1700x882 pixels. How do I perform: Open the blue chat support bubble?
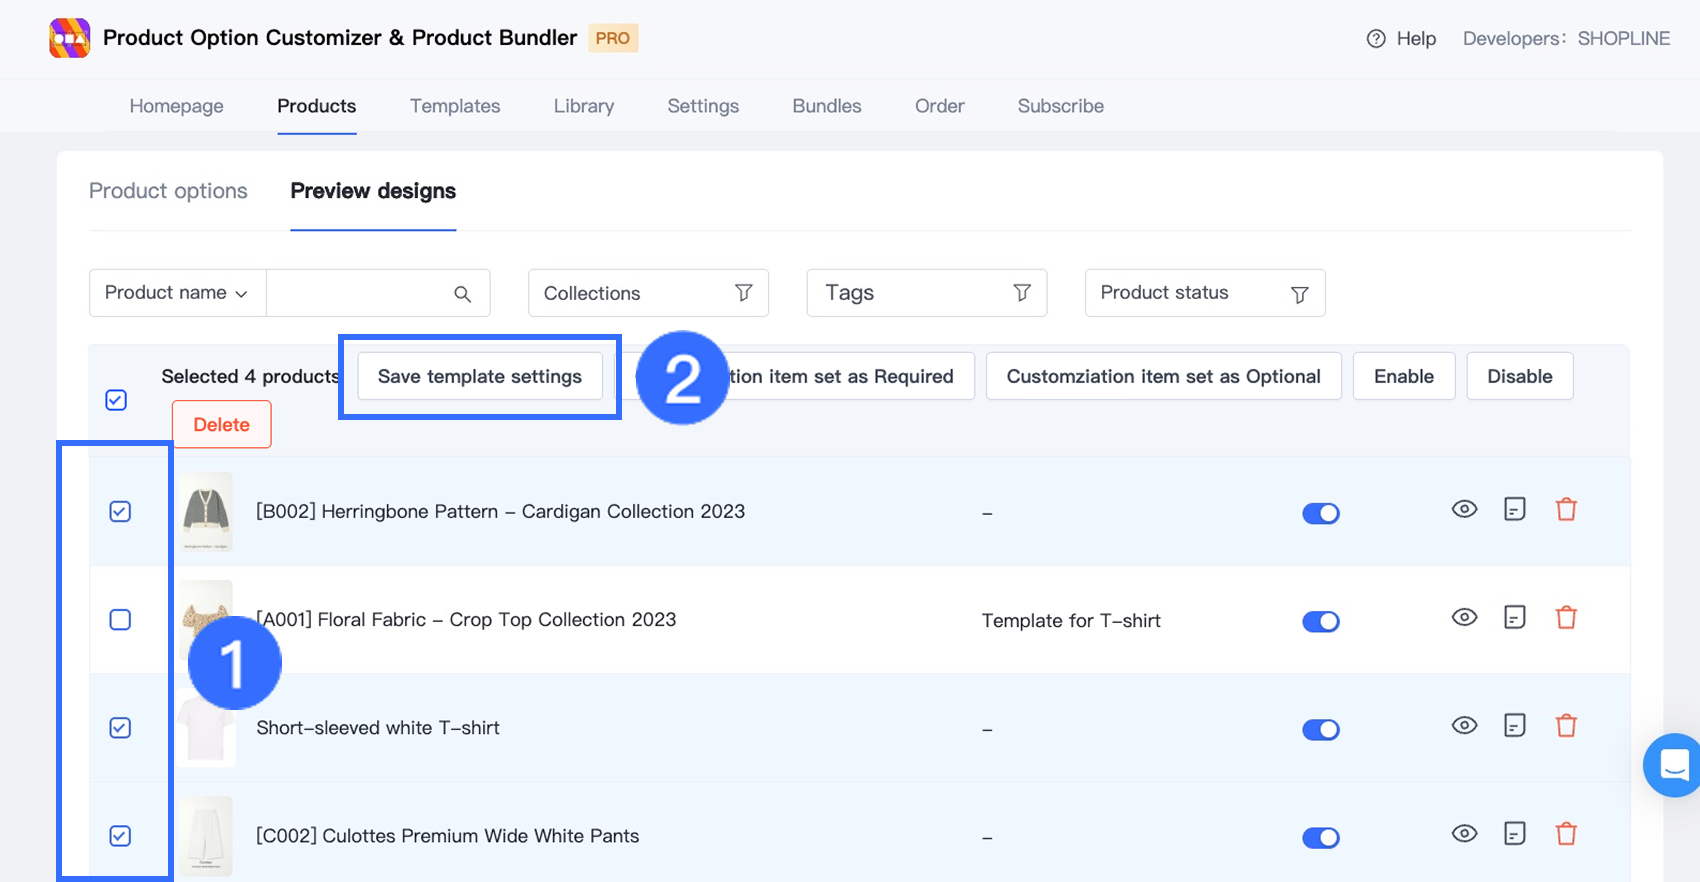coord(1674,766)
